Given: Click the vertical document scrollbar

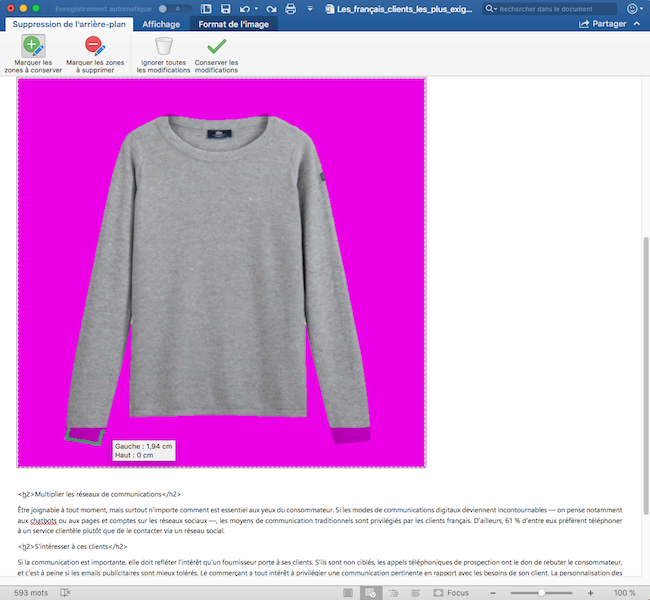Looking at the screenshot, I should (x=646, y=376).
